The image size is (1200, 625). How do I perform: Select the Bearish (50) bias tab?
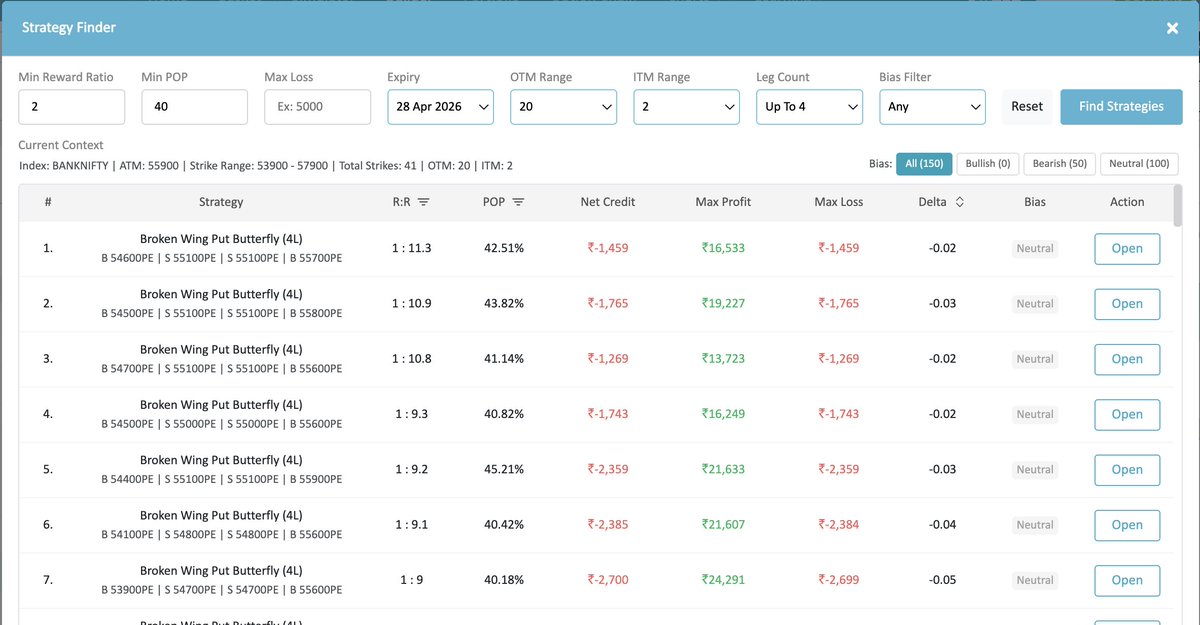[x=1059, y=164]
